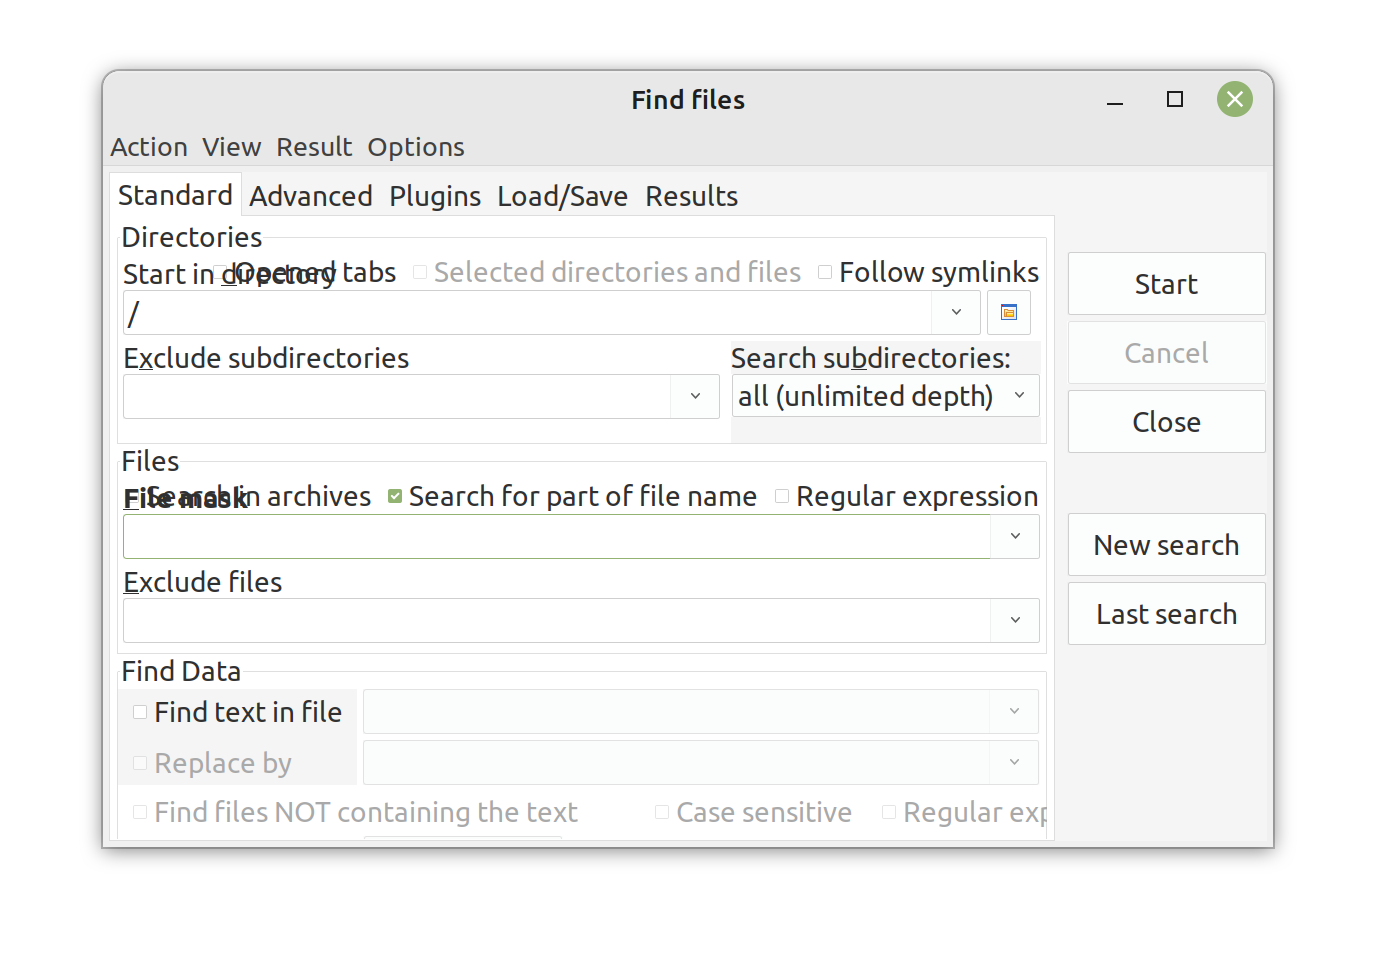
Task: Open the Exclude files dropdown
Action: pyautogui.click(x=1015, y=620)
